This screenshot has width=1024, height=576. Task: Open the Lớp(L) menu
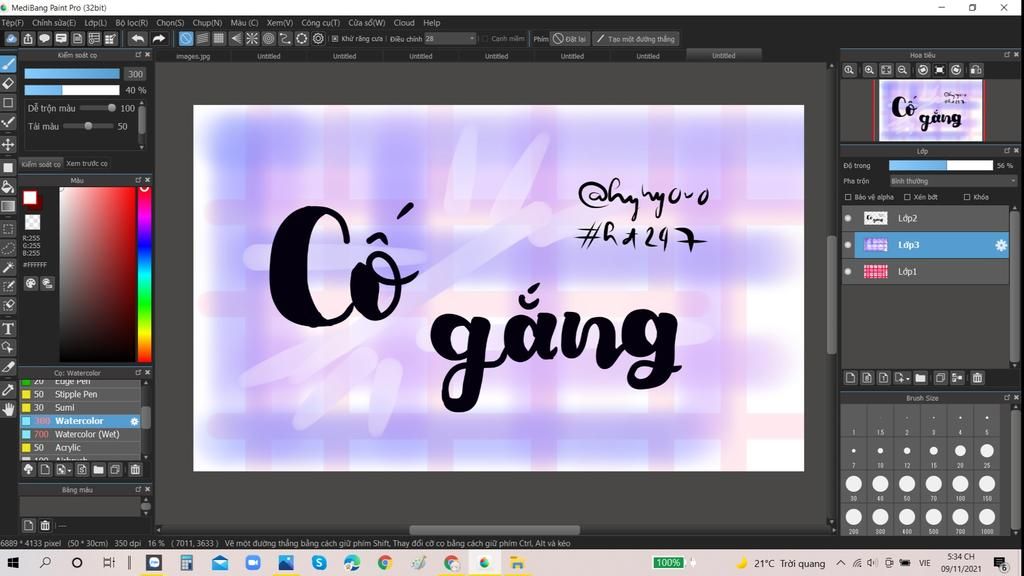(95, 22)
